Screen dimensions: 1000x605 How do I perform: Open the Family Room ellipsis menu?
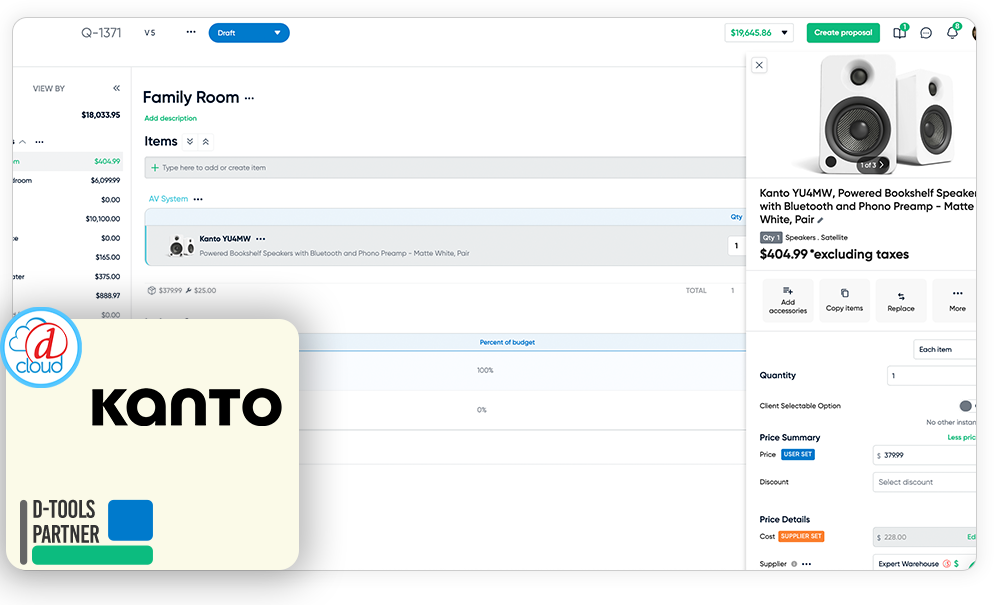(x=249, y=98)
